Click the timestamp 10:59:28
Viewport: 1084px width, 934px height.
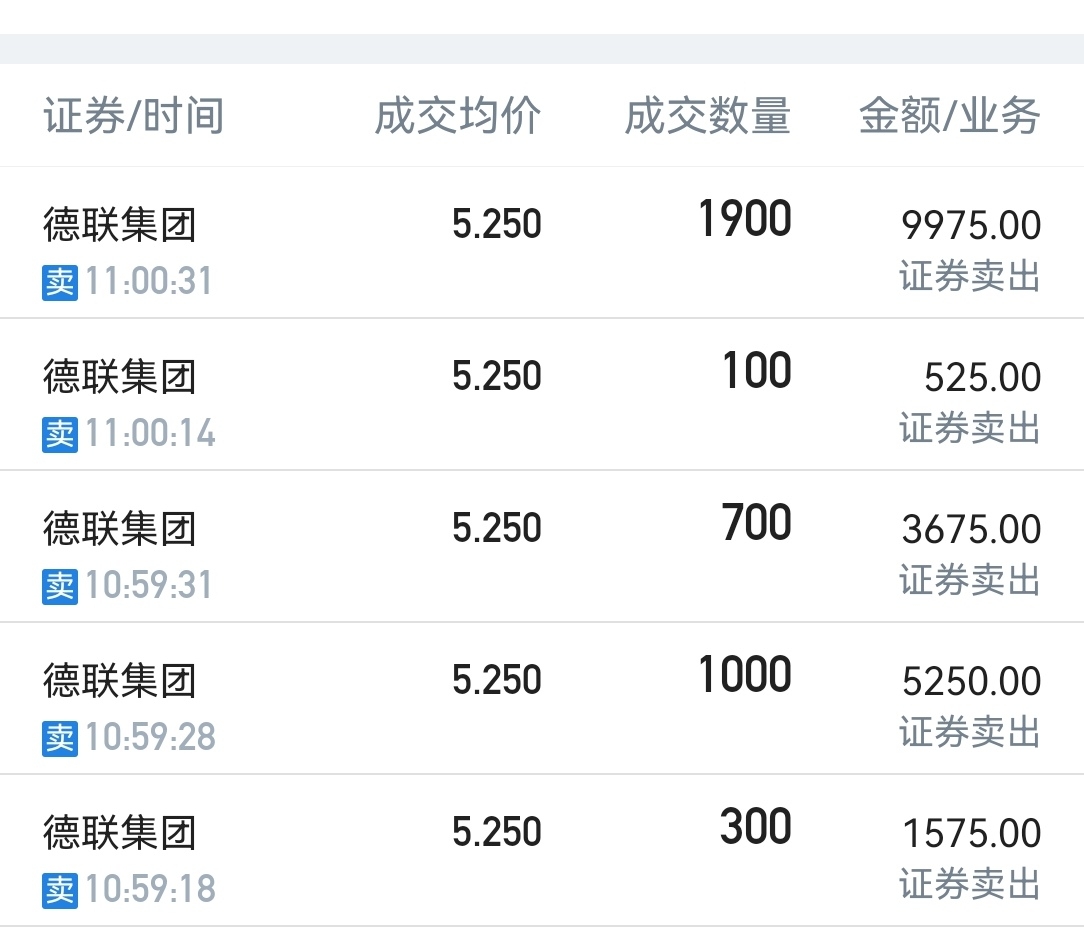(x=150, y=738)
